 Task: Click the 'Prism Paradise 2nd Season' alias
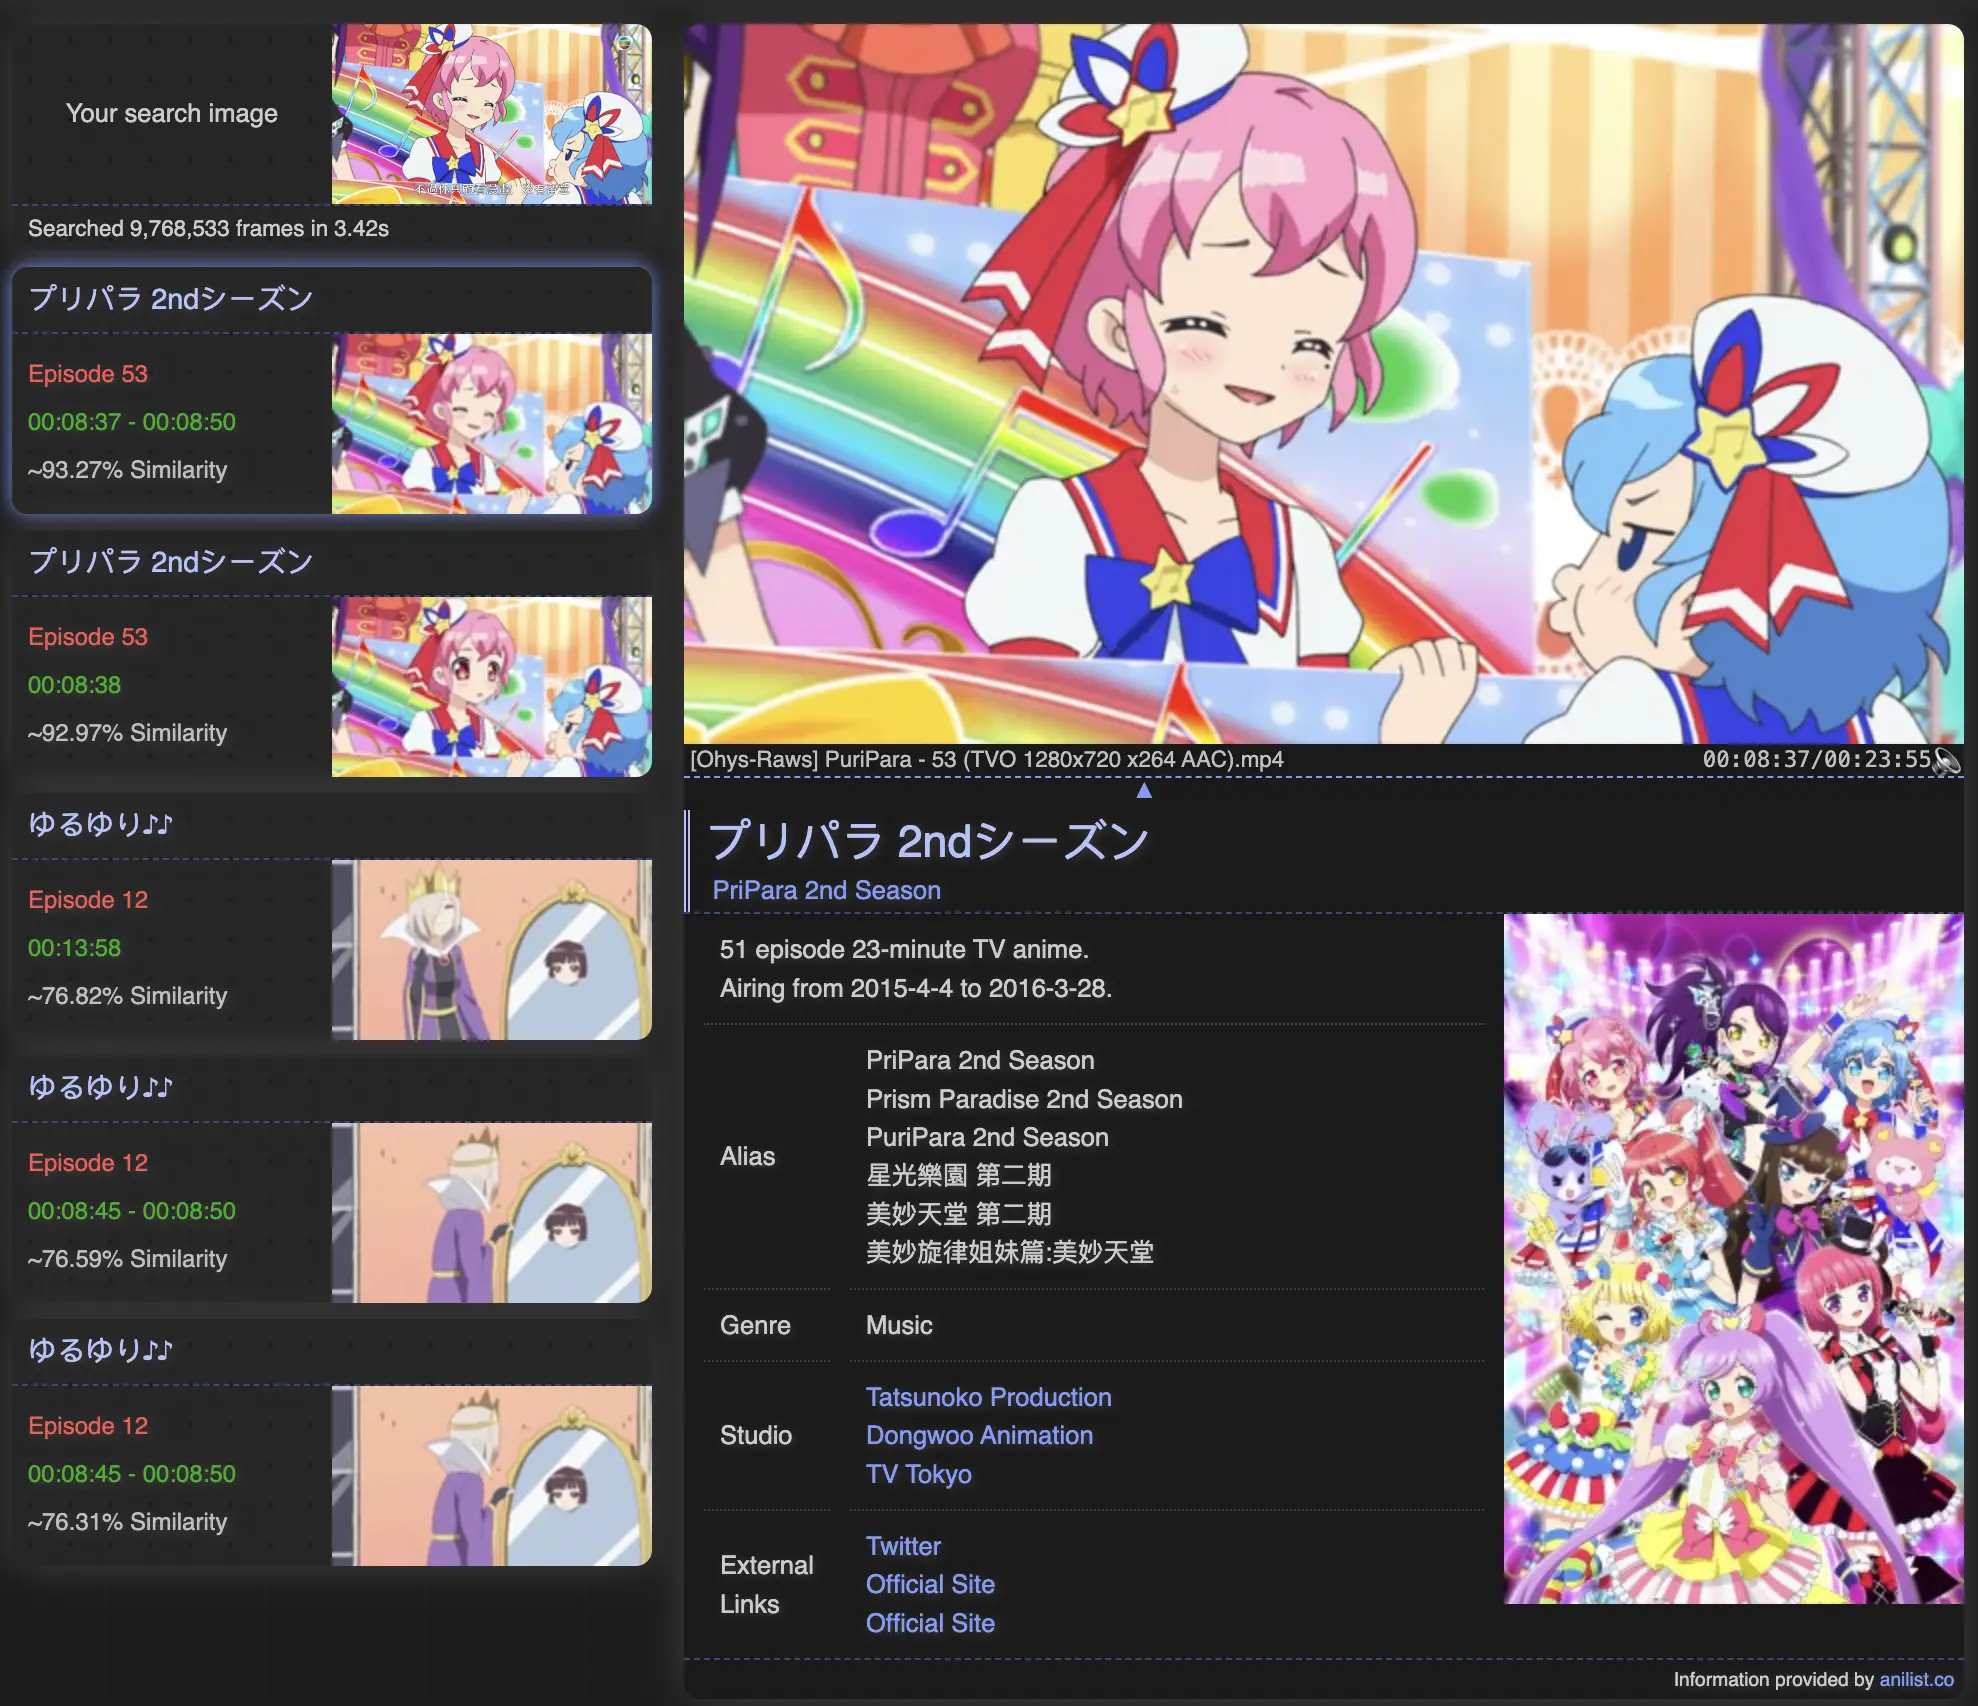(x=1024, y=1099)
